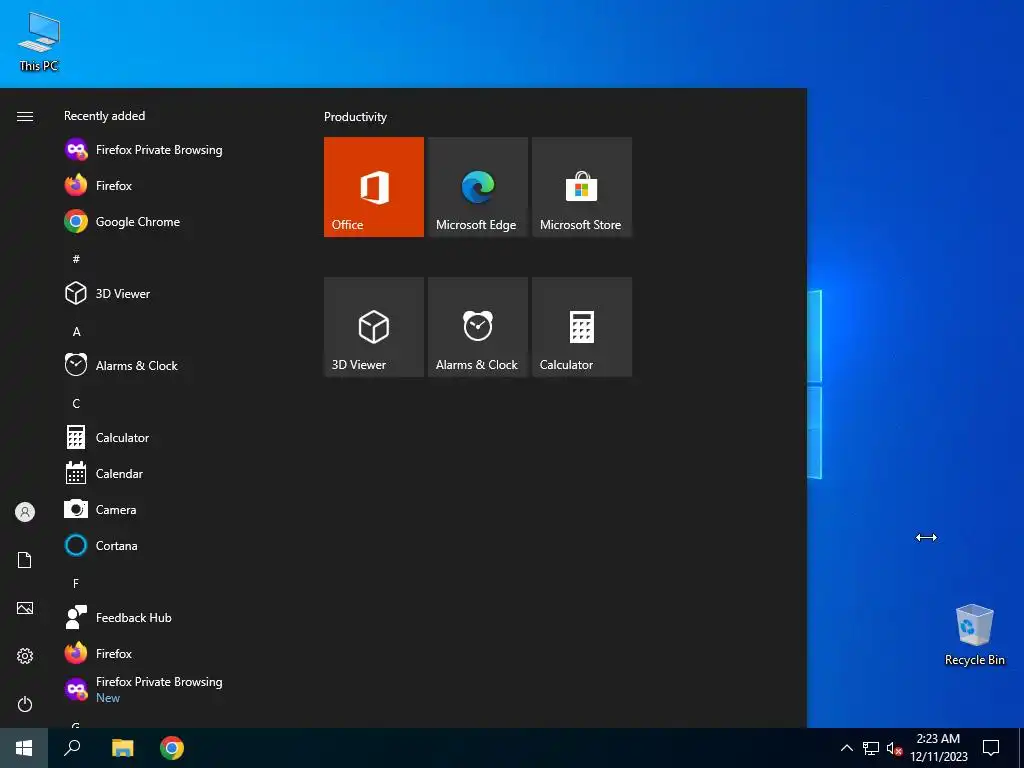Open Google Chrome in Recently added
This screenshot has height=768, width=1024.
[x=176, y=221]
